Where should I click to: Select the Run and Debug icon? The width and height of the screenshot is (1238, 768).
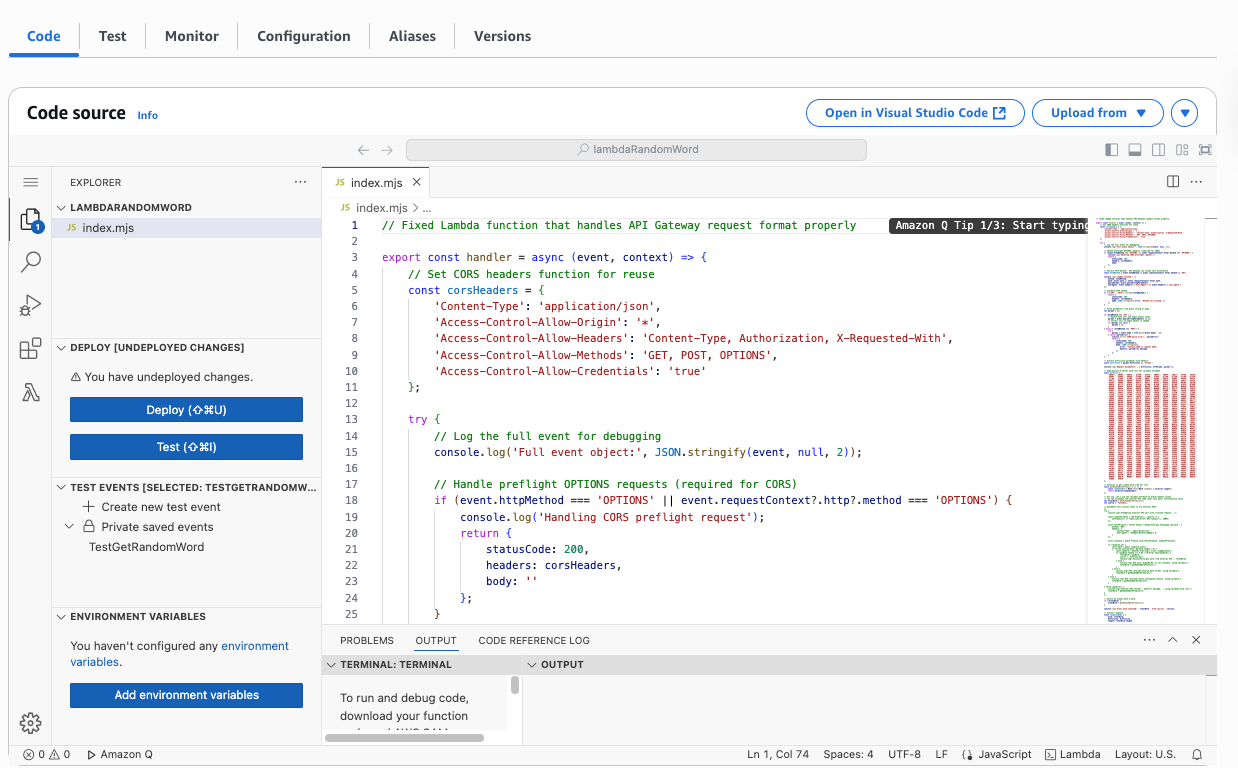click(x=30, y=305)
